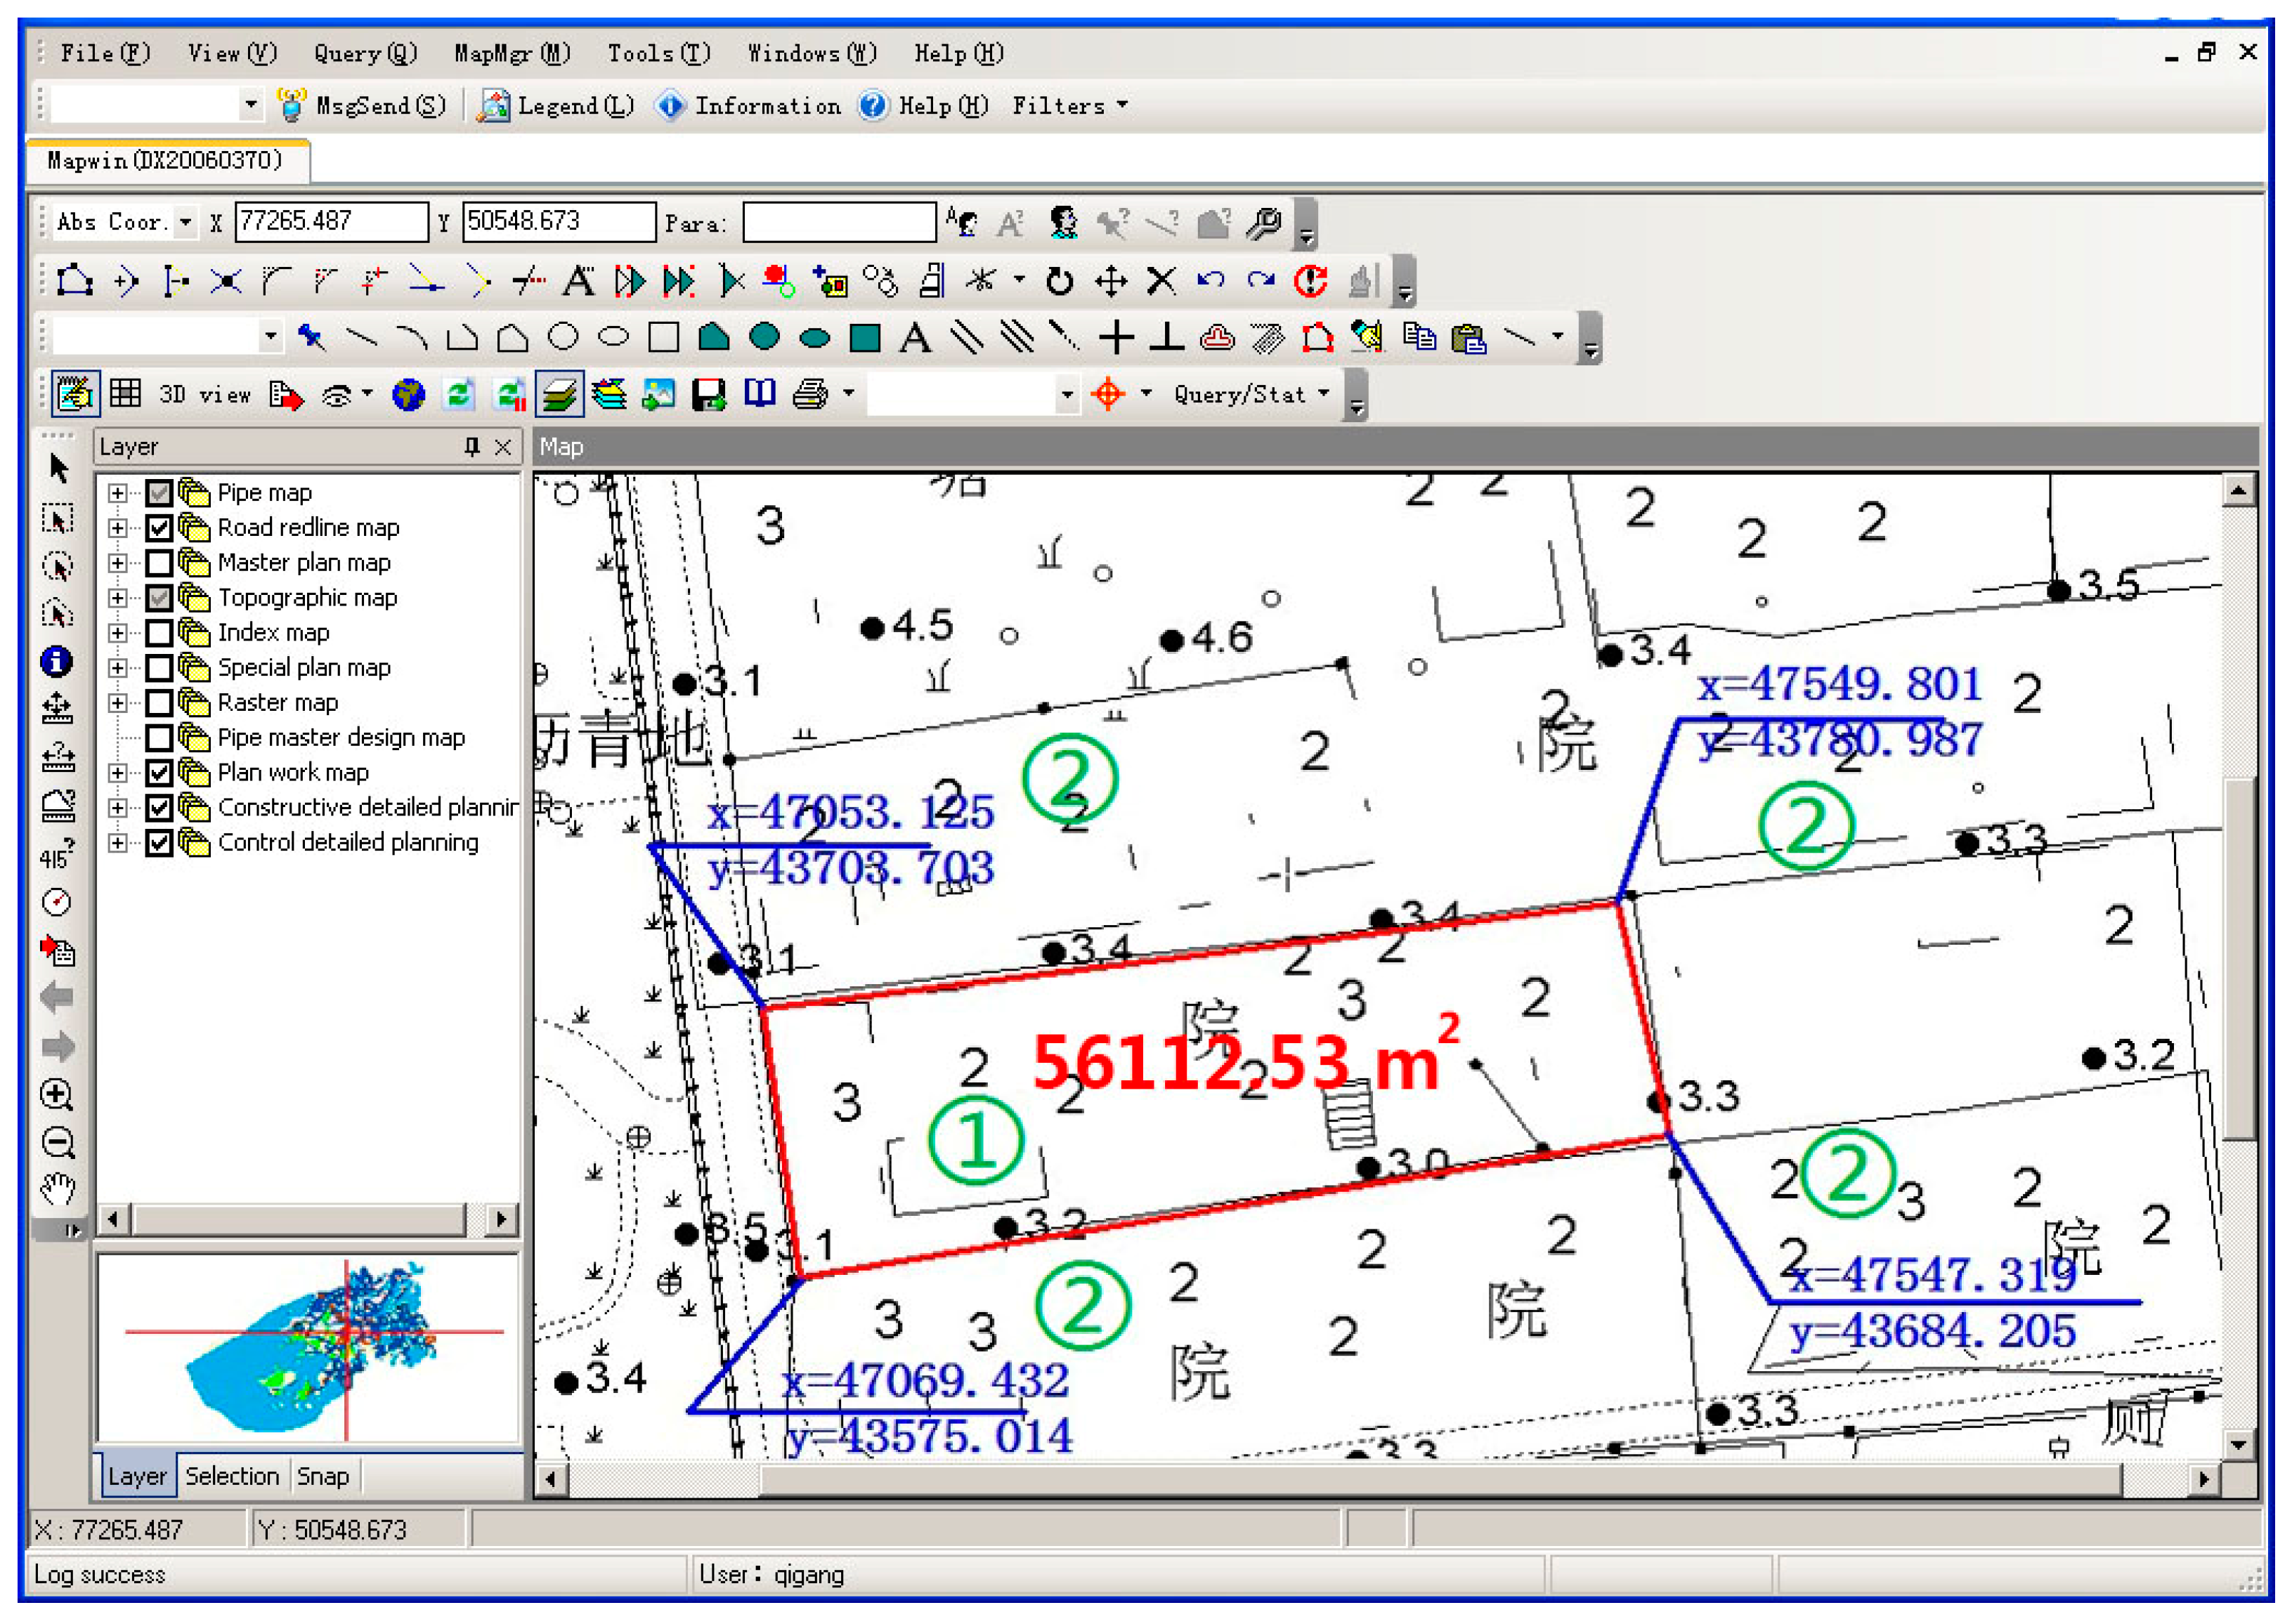Select the arrow pointer tool
Image resolution: width=2292 pixels, height=1624 pixels.
[58, 468]
